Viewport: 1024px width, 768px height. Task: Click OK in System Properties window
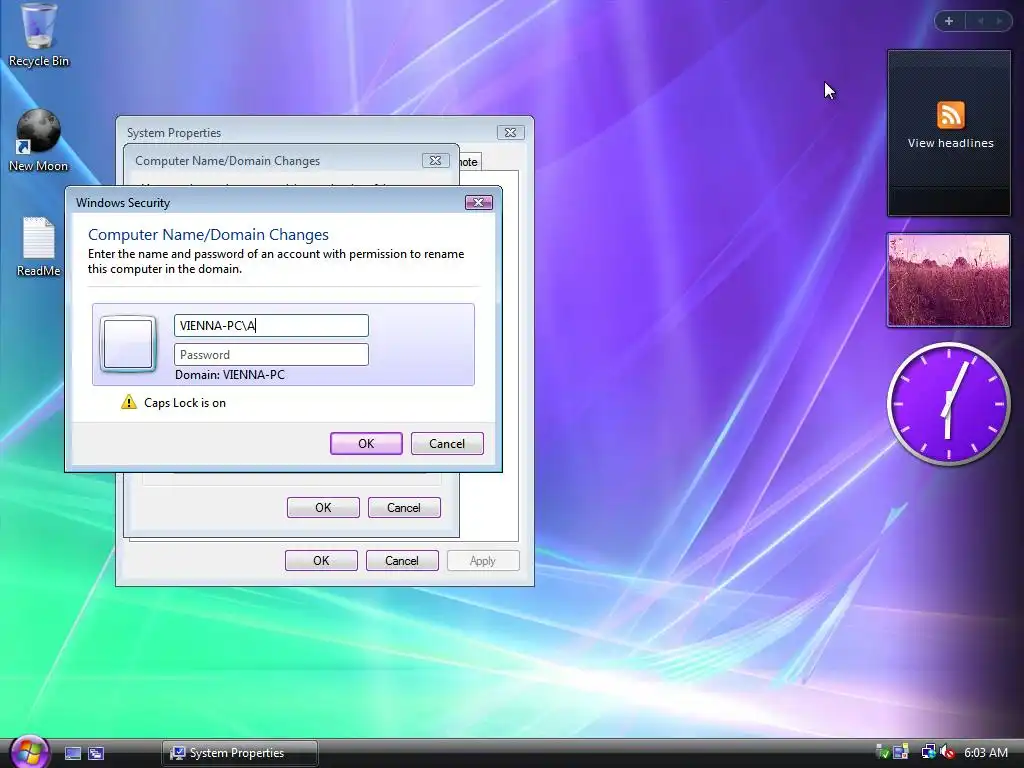pos(321,560)
